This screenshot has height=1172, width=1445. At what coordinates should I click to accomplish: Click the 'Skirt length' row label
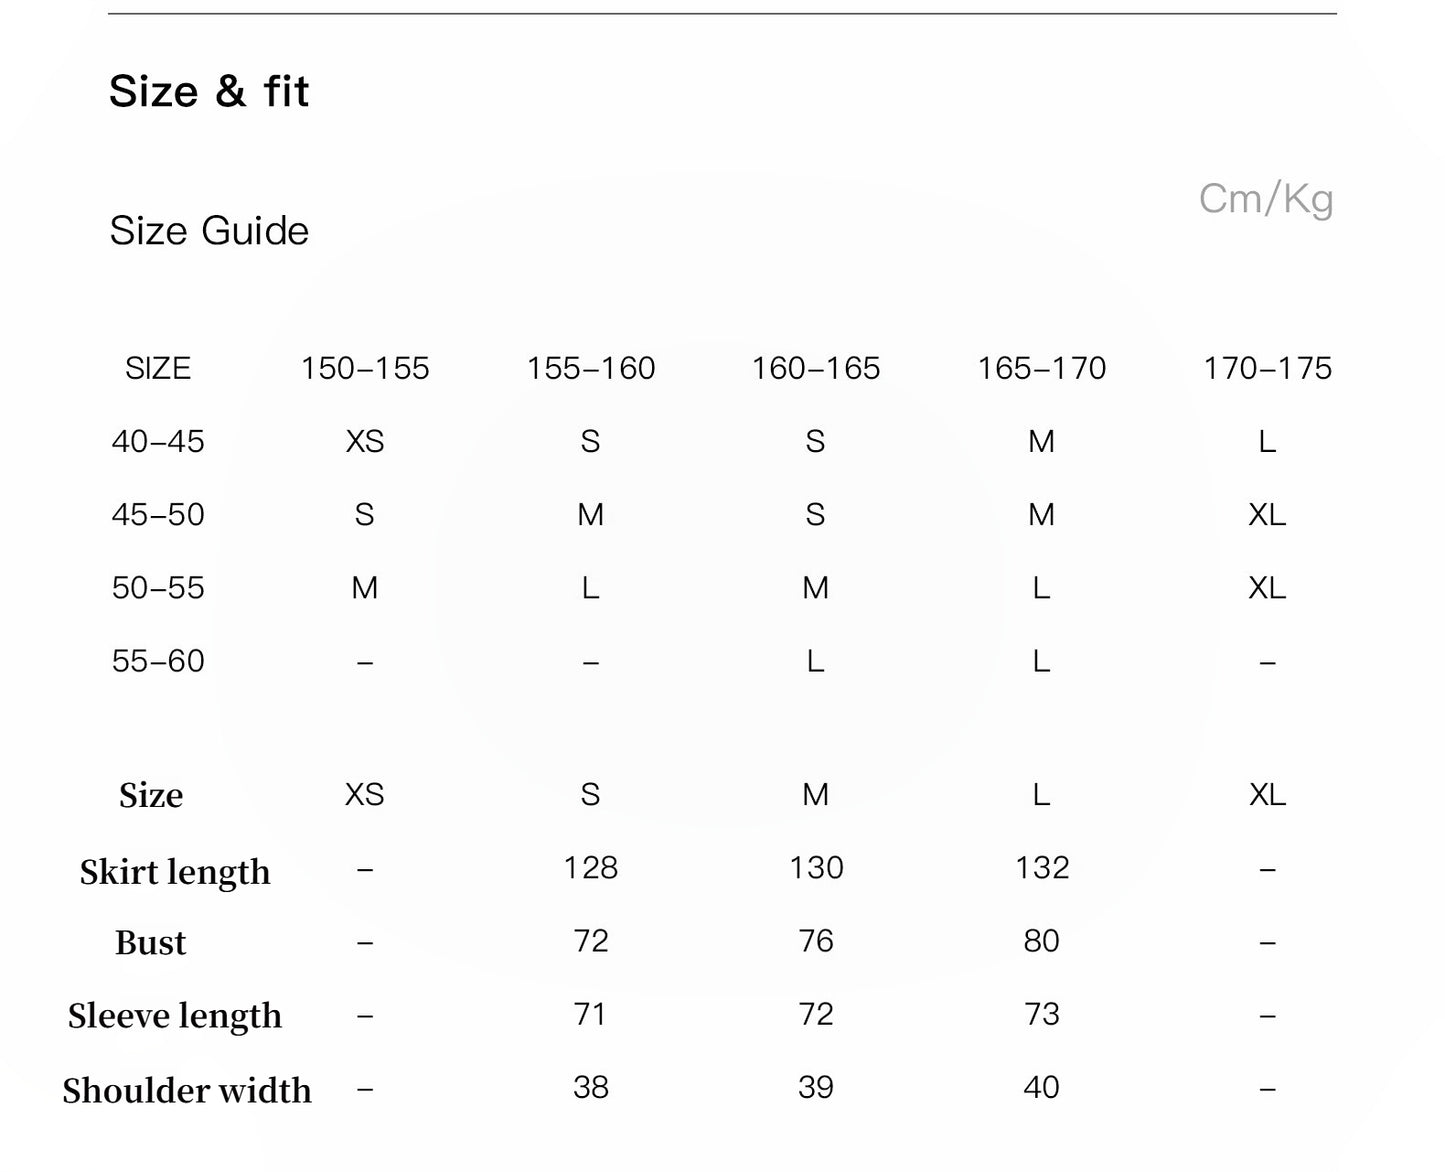tap(175, 872)
